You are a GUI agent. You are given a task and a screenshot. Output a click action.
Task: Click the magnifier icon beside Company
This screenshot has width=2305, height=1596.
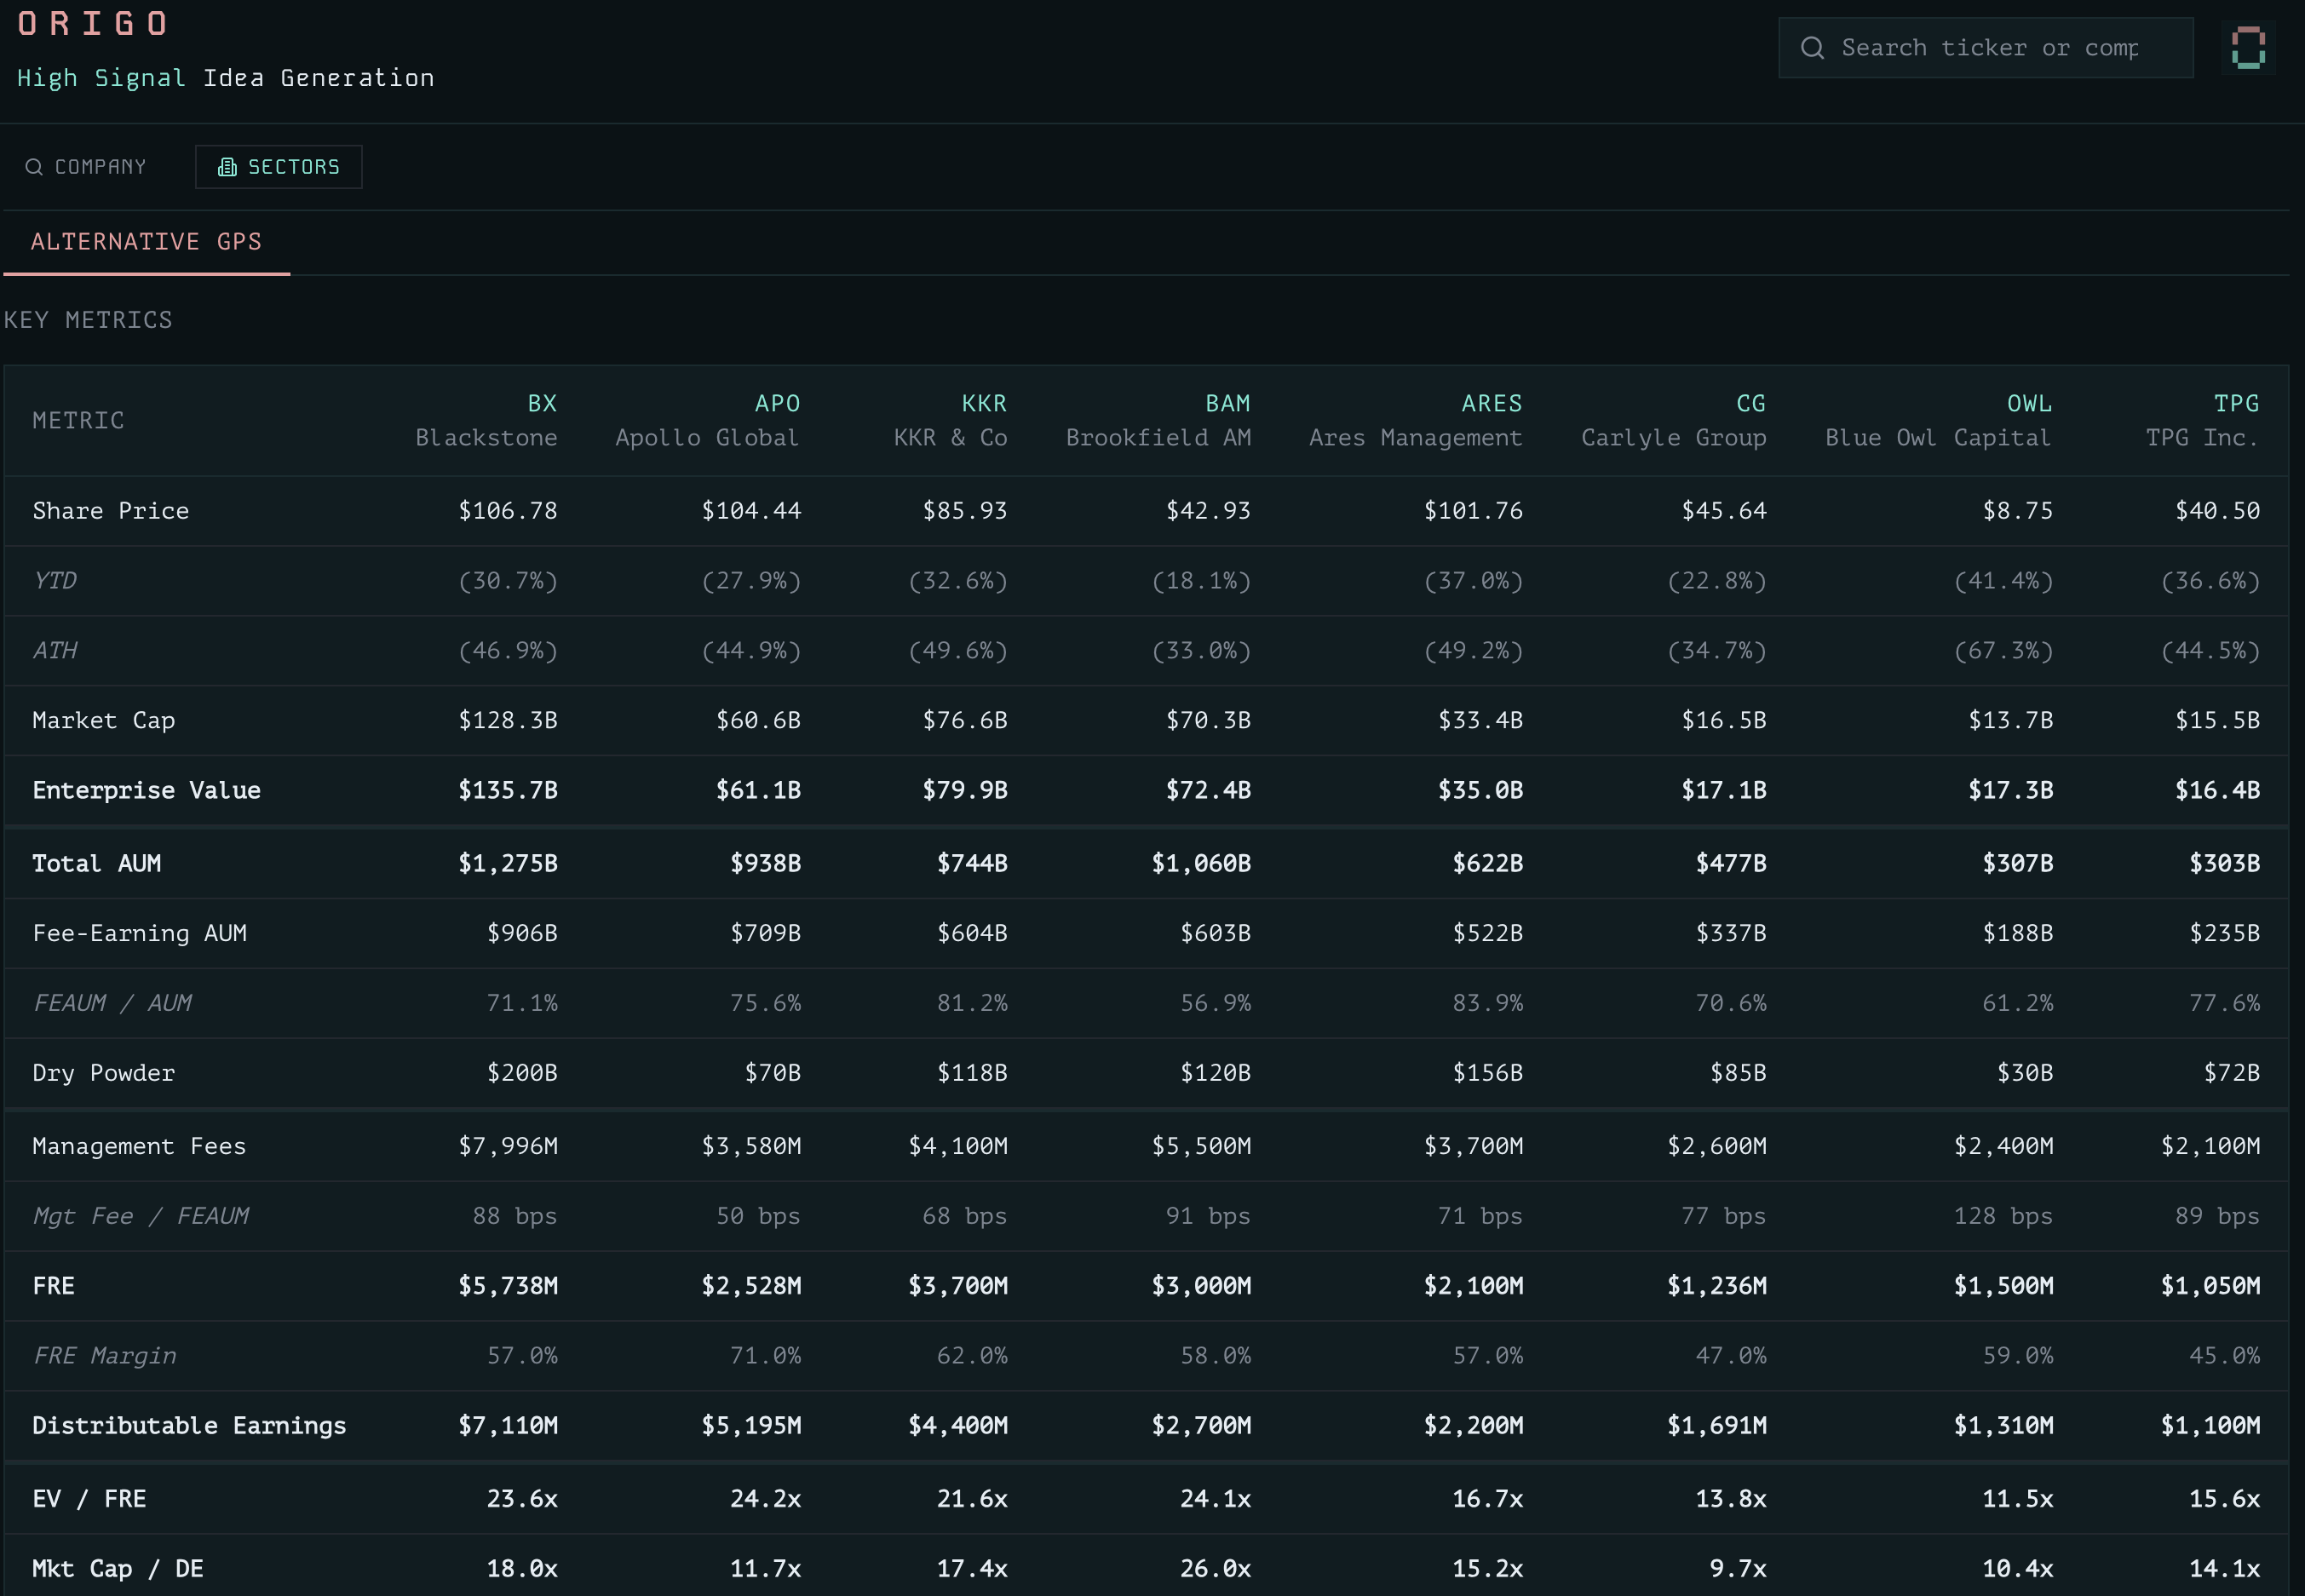(34, 167)
